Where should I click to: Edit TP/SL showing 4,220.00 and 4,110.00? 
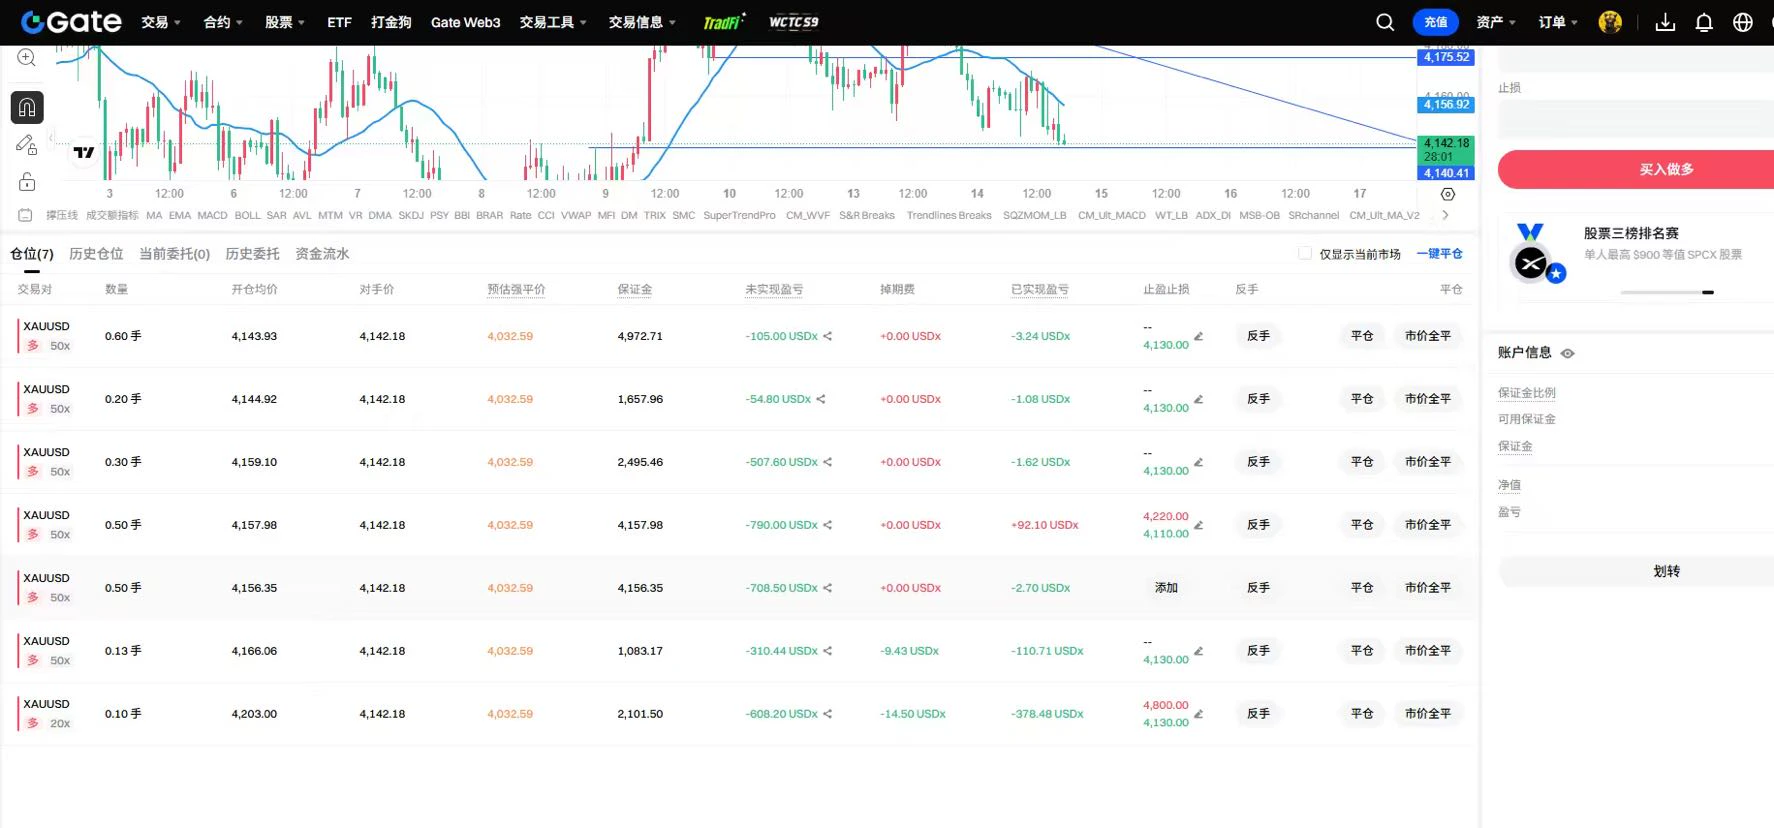pos(1198,525)
